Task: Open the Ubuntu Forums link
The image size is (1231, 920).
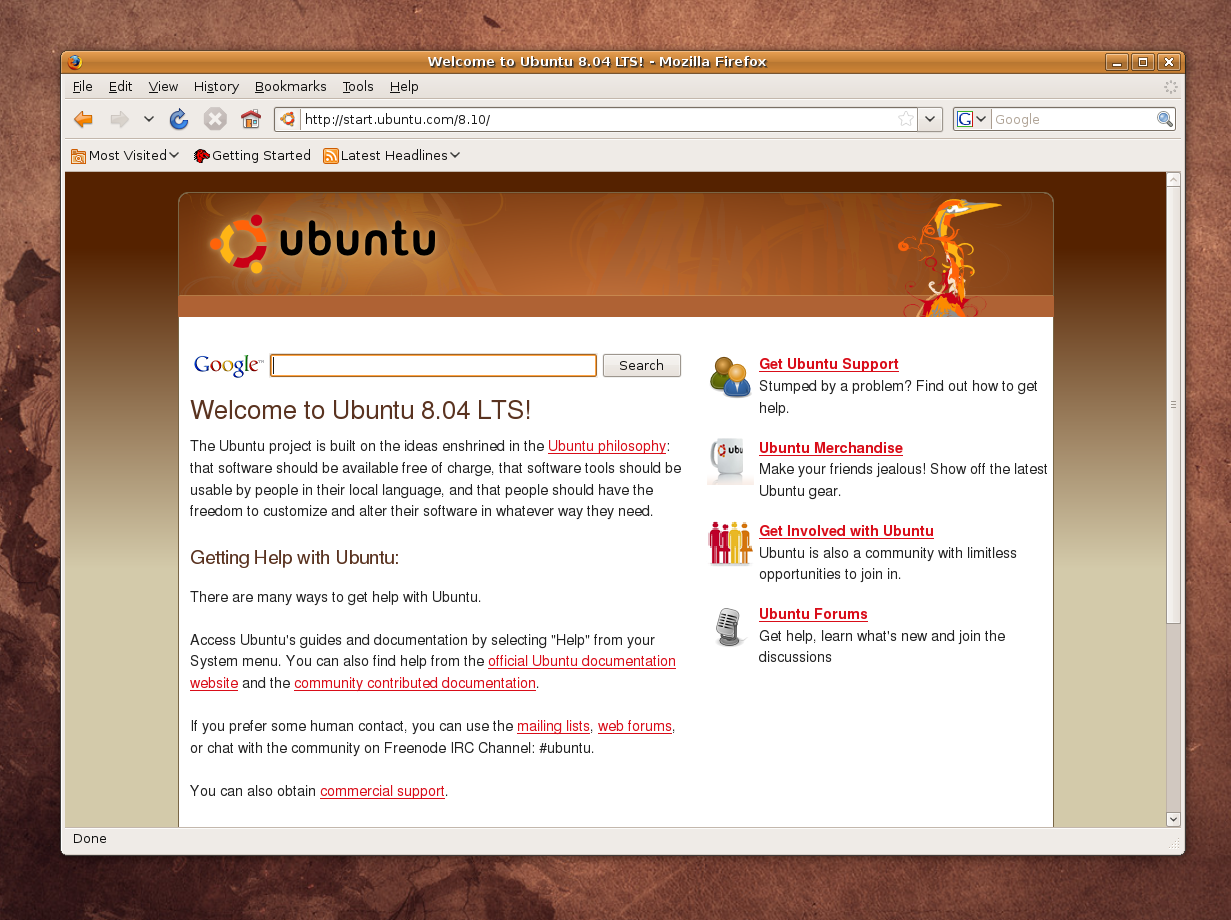Action: (813, 614)
